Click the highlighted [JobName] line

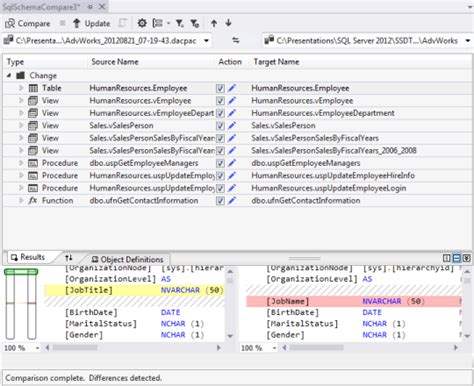[354, 301]
